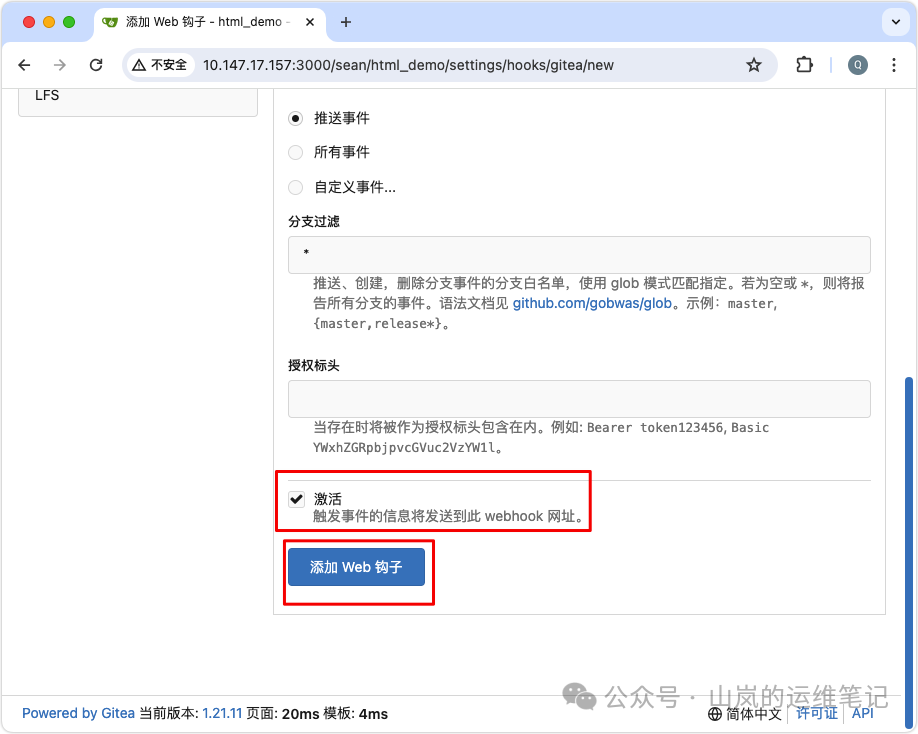Screen dimensions: 918x734
Task: Click the globe icon beside 简体中文
Action: pyautogui.click(x=715, y=713)
